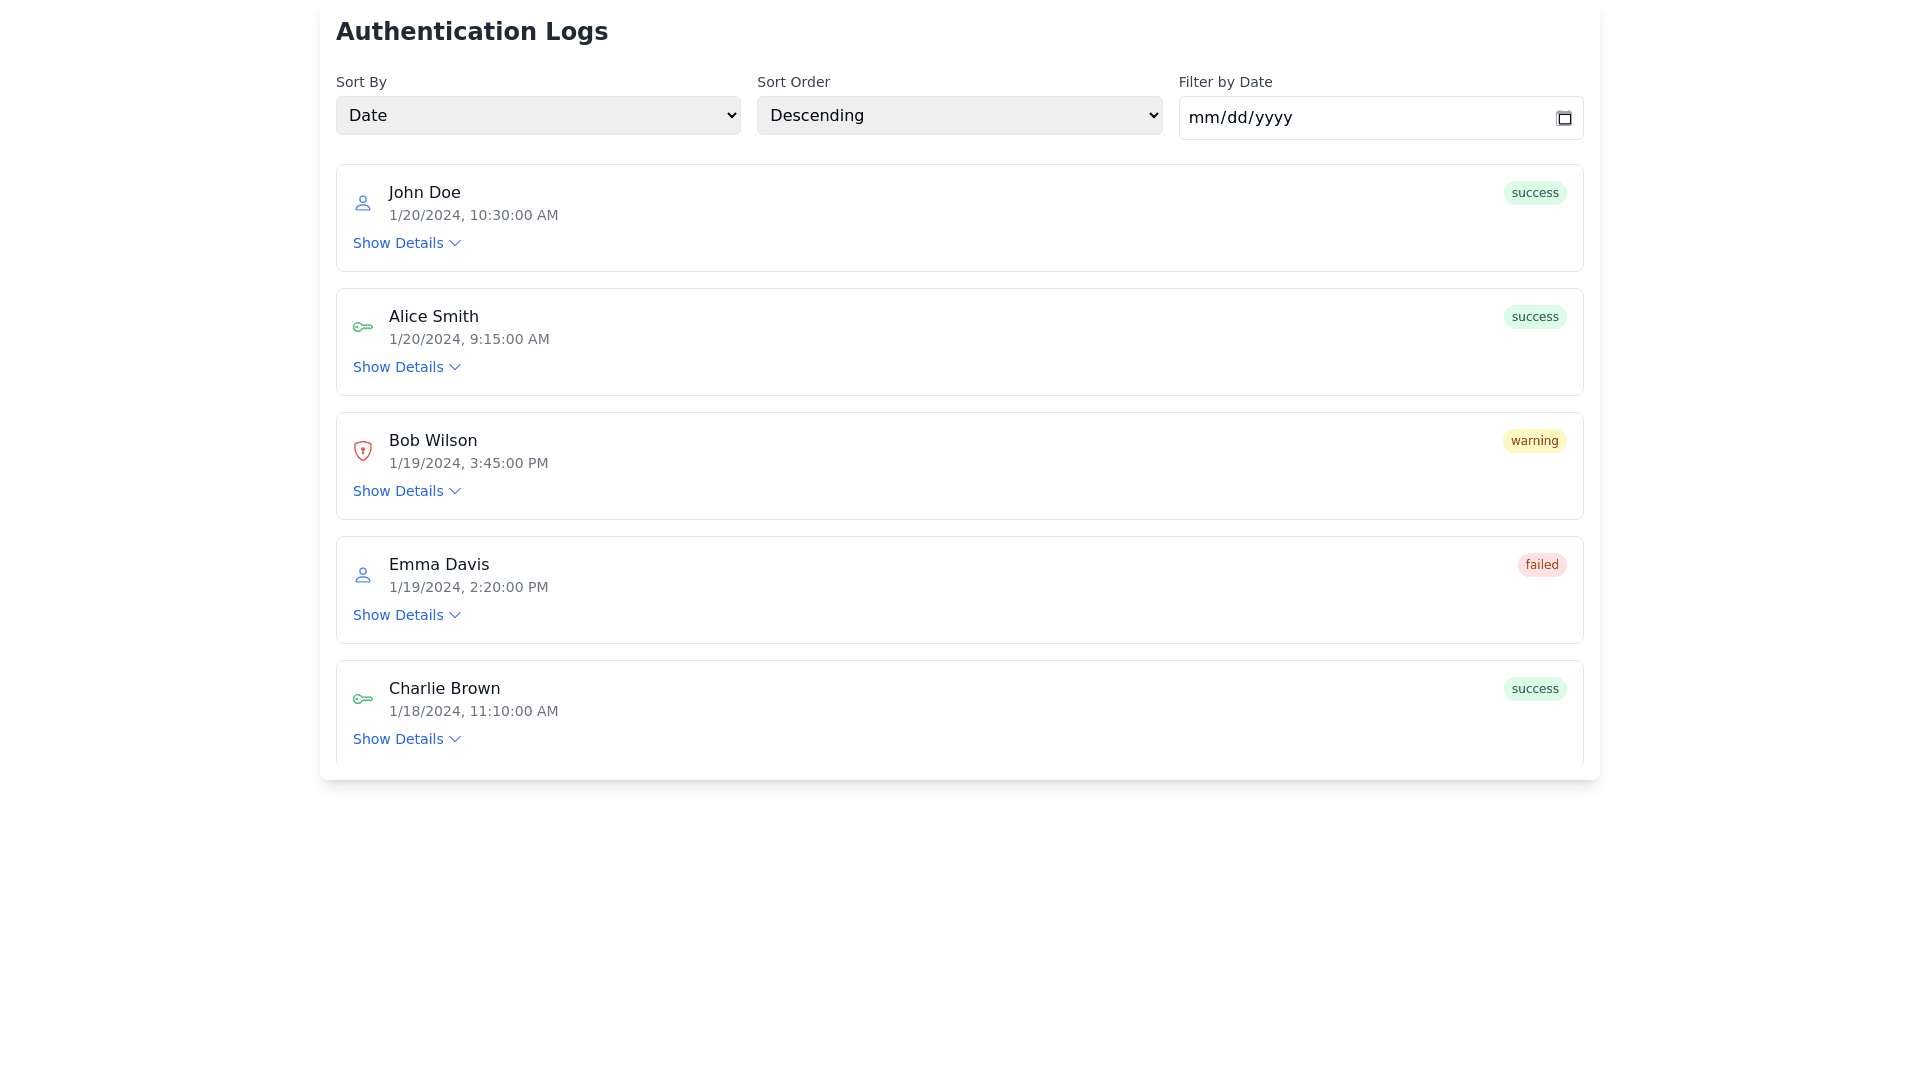The width and height of the screenshot is (1920, 1080).
Task: Click Alice Smith's green key icon
Action: pyautogui.click(x=363, y=327)
